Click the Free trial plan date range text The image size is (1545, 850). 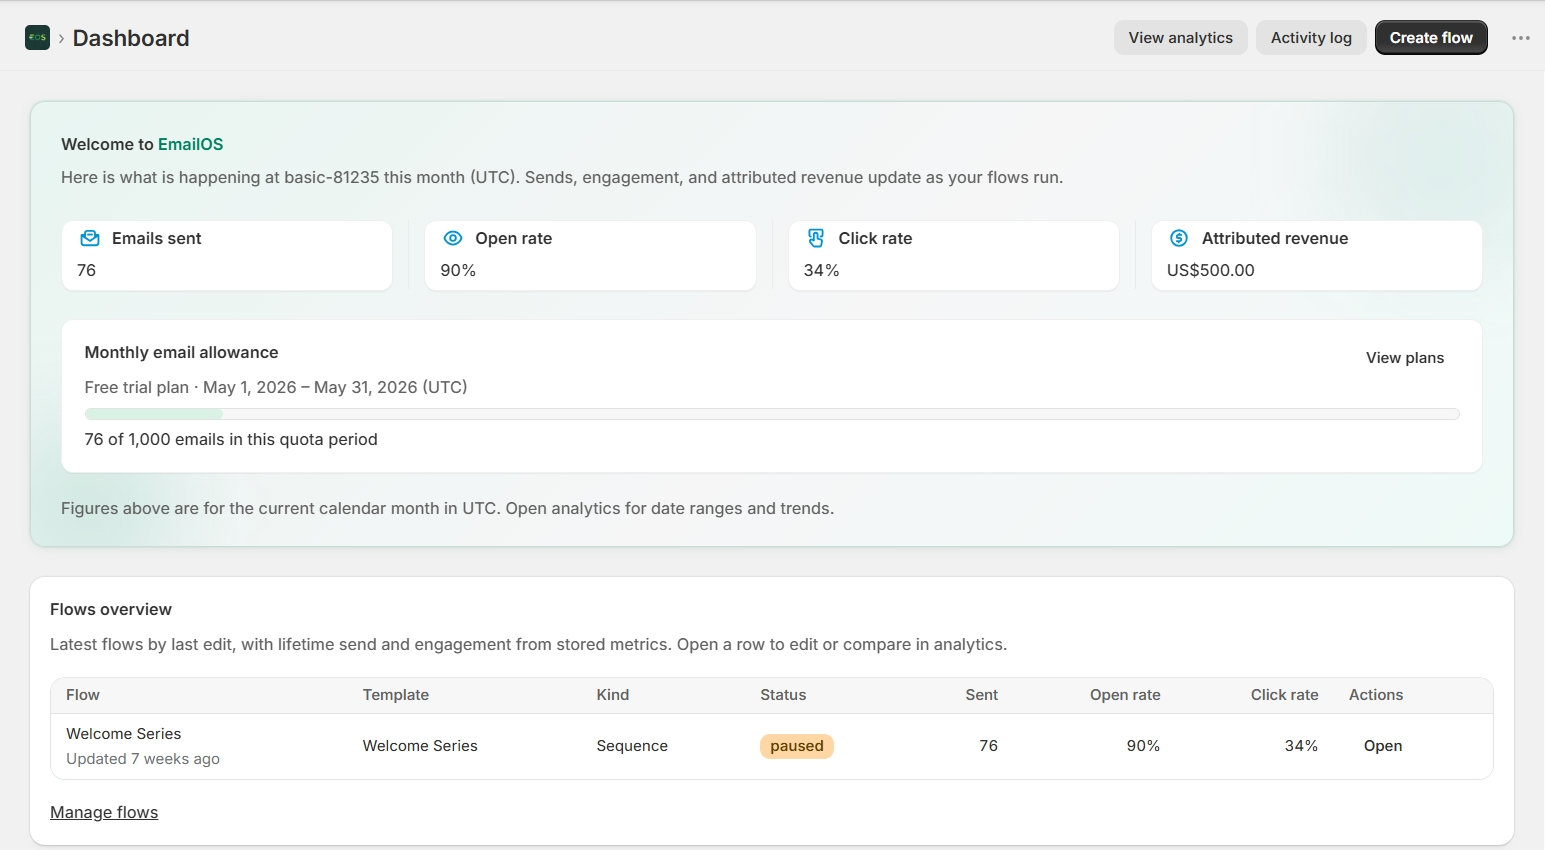tap(276, 387)
